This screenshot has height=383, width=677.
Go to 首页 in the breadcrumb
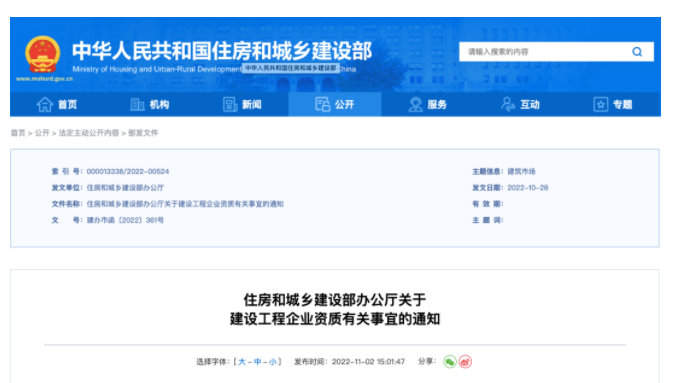[x=18, y=133]
